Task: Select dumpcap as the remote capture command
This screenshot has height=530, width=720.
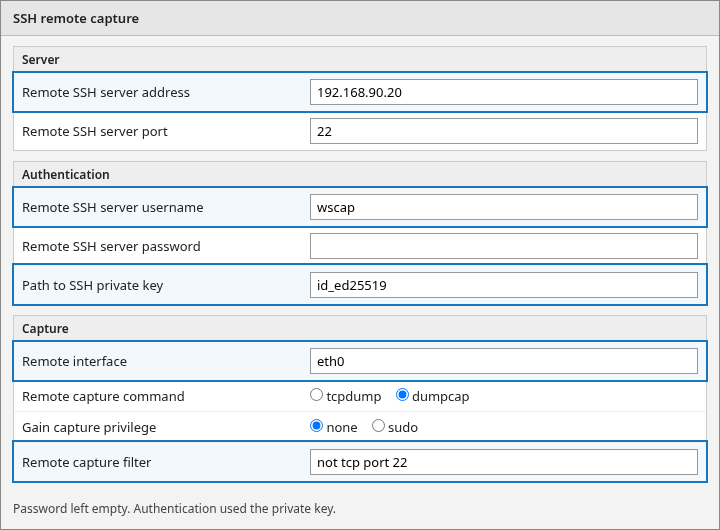Action: [402, 395]
